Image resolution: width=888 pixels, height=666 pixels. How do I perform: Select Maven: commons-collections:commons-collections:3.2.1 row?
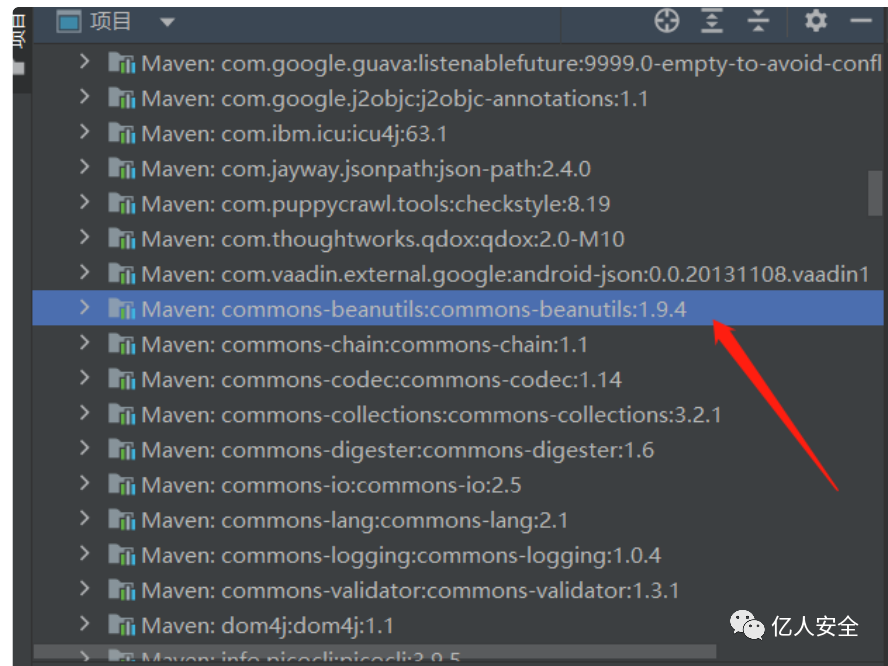pyautogui.click(x=458, y=414)
